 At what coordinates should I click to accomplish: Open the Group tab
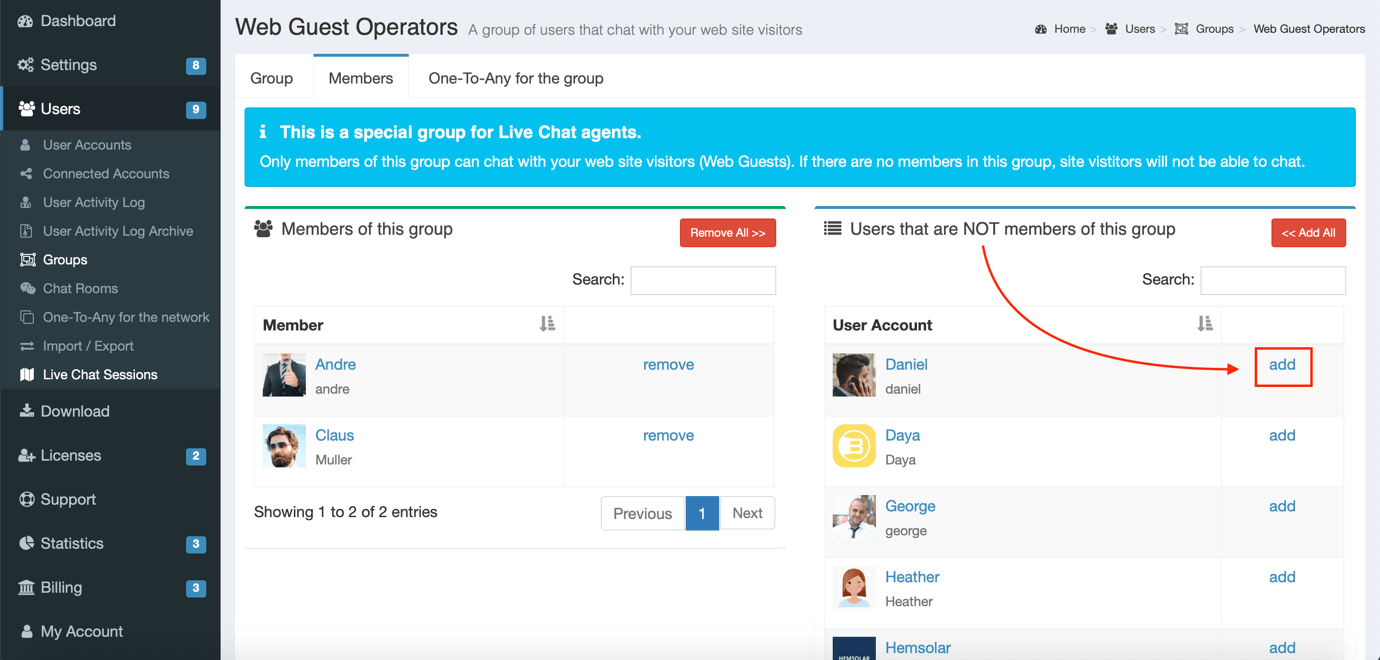coord(272,78)
